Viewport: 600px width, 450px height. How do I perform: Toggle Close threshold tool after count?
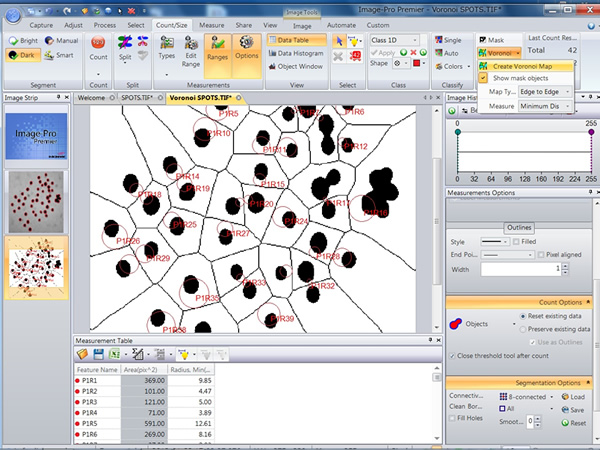[452, 356]
